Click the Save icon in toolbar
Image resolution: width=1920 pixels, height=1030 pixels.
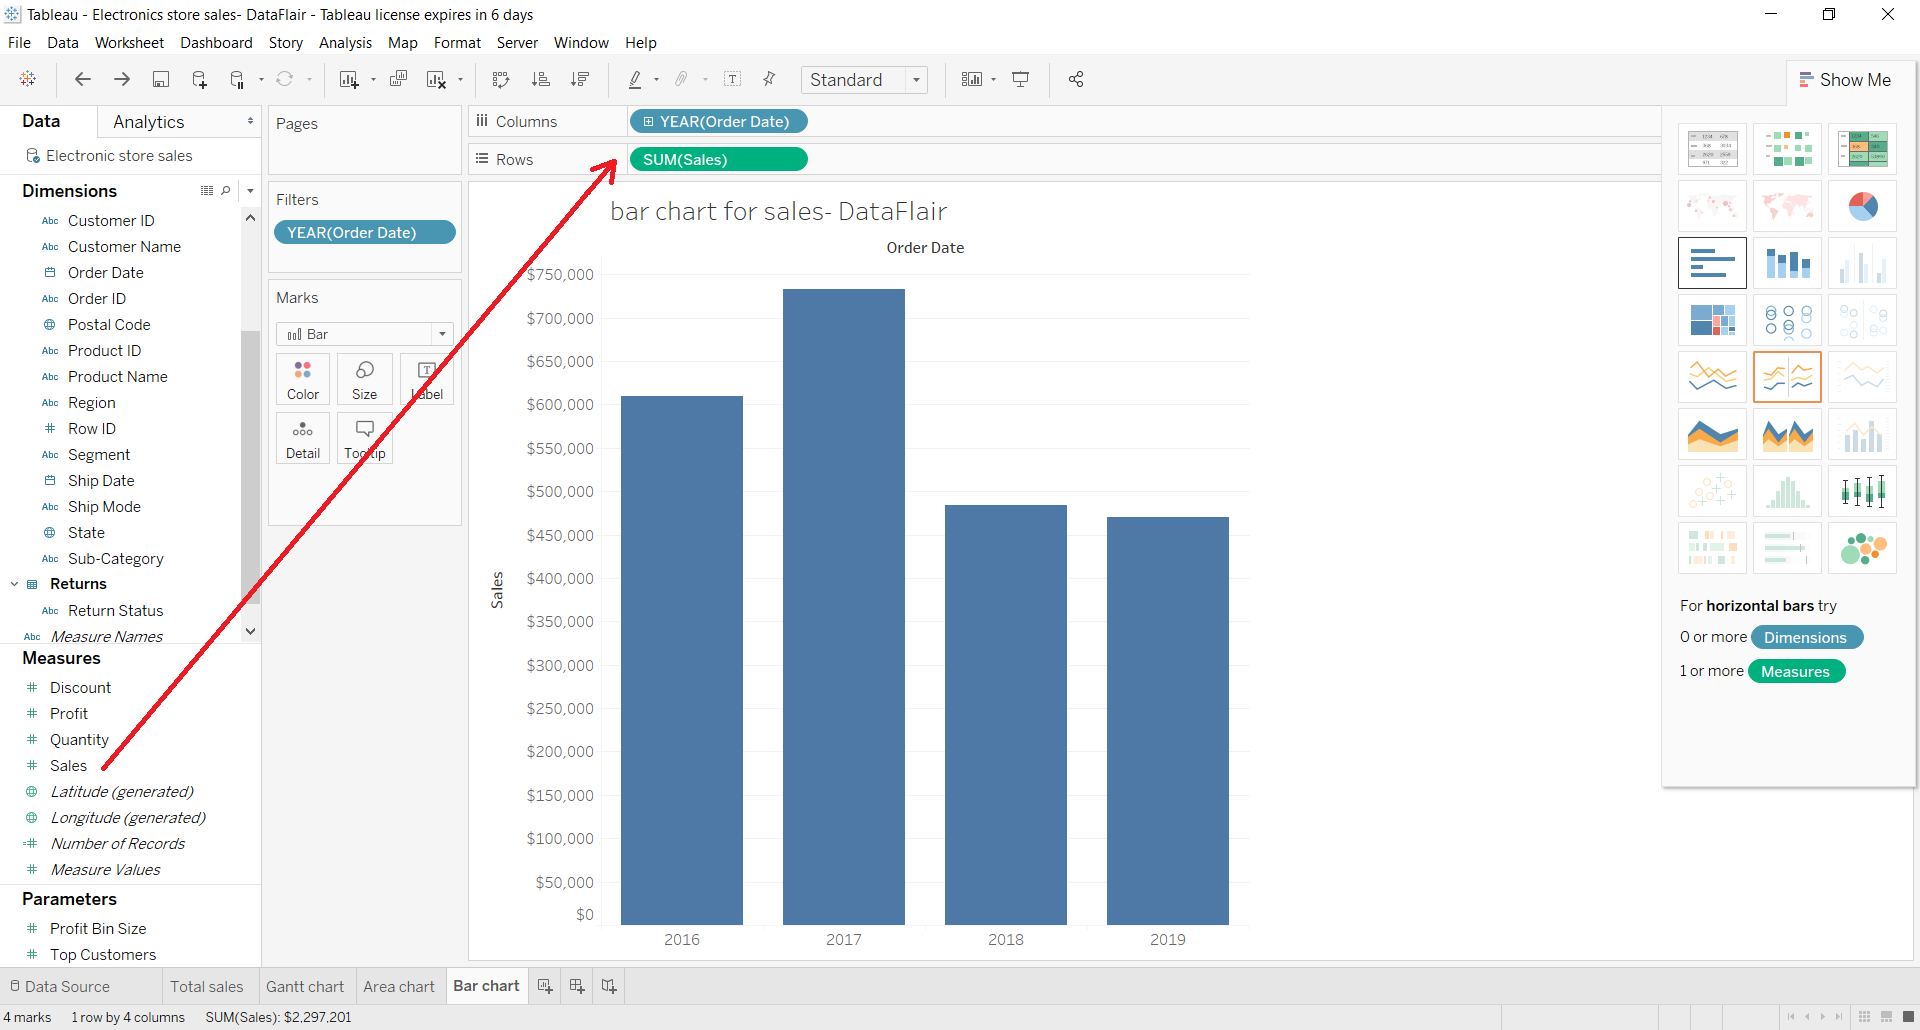[160, 80]
